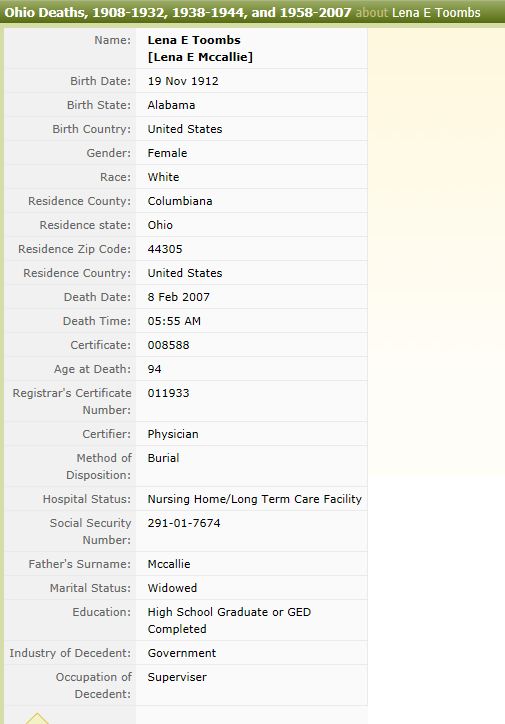Click the alternate name Lena E Mccallie

coord(200,57)
